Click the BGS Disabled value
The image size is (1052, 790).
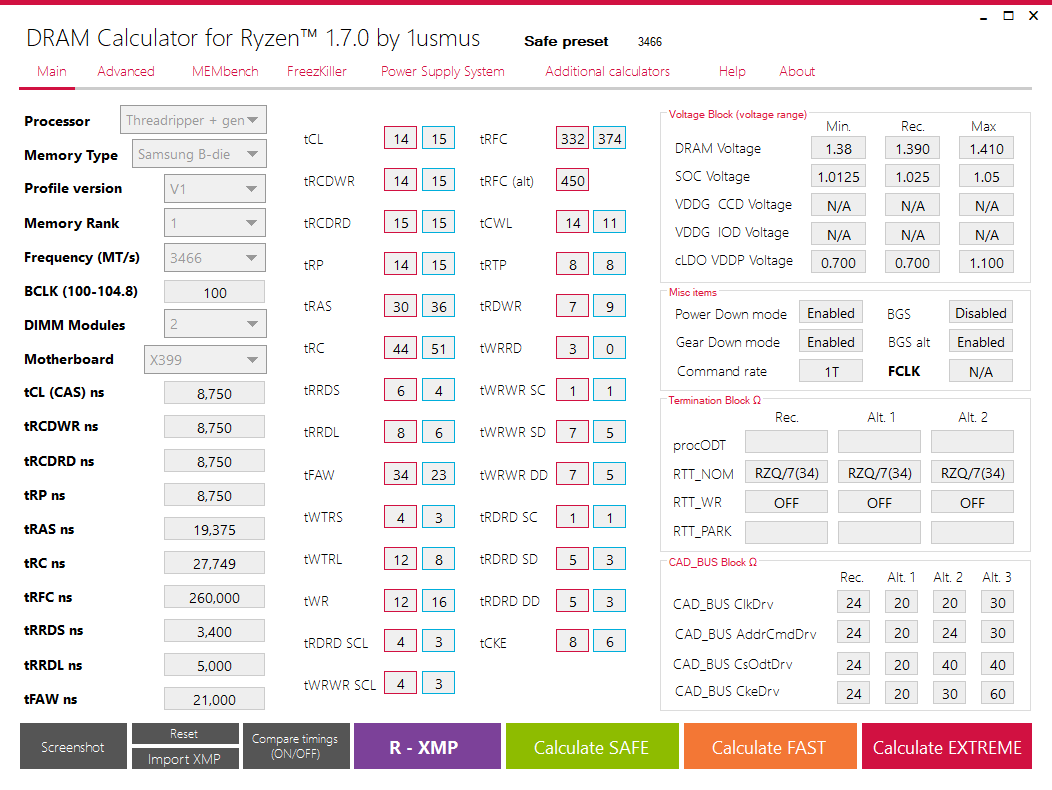(x=981, y=313)
